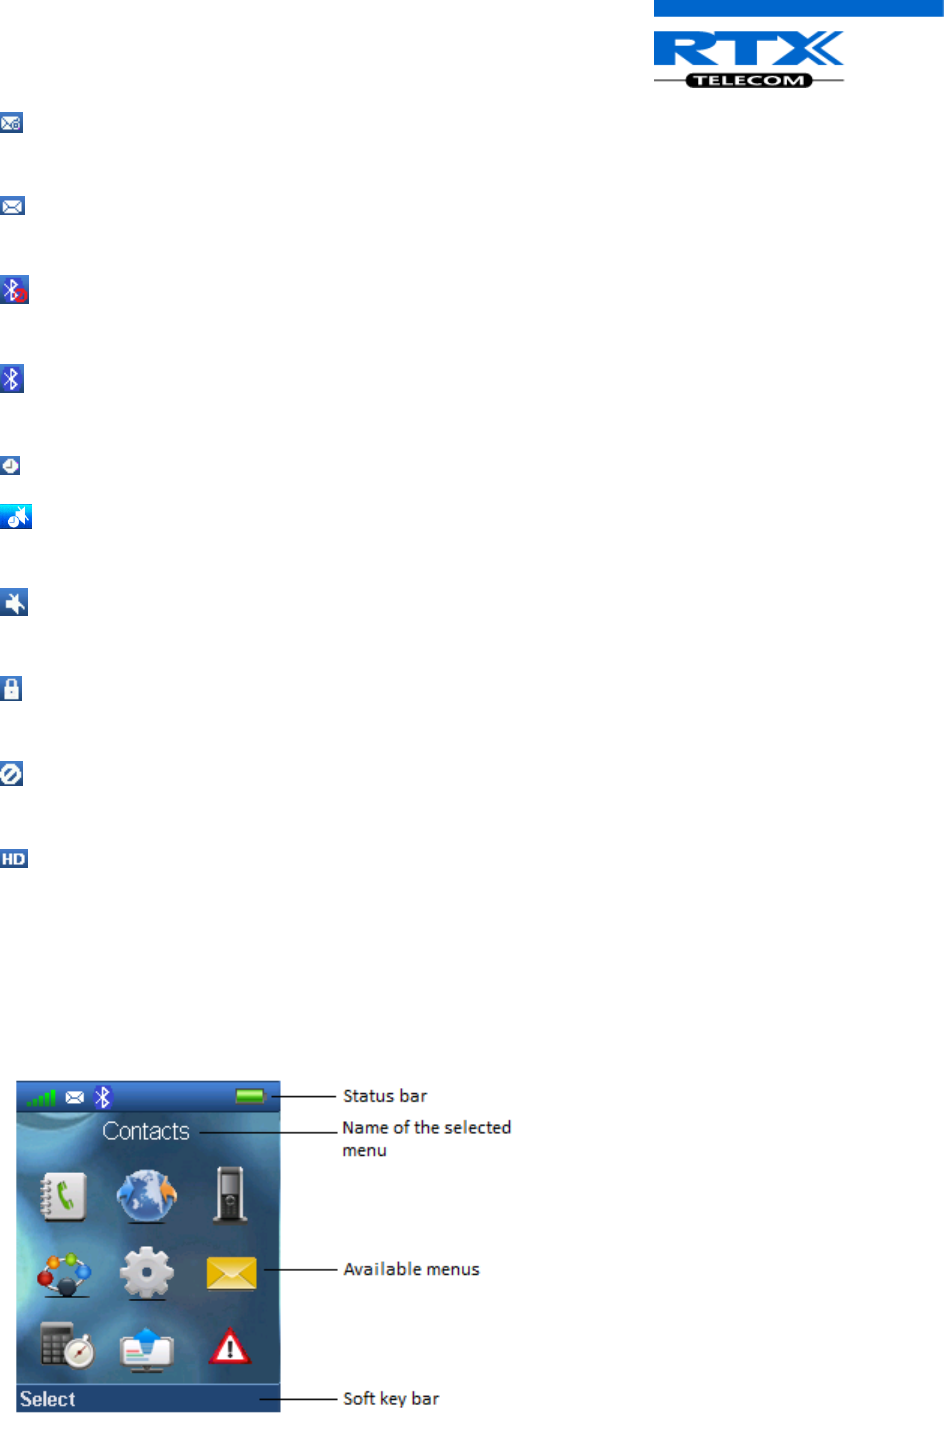The width and height of the screenshot is (944, 1429).
Task: Open the red warning triangle menu icon
Action: 229,1346
